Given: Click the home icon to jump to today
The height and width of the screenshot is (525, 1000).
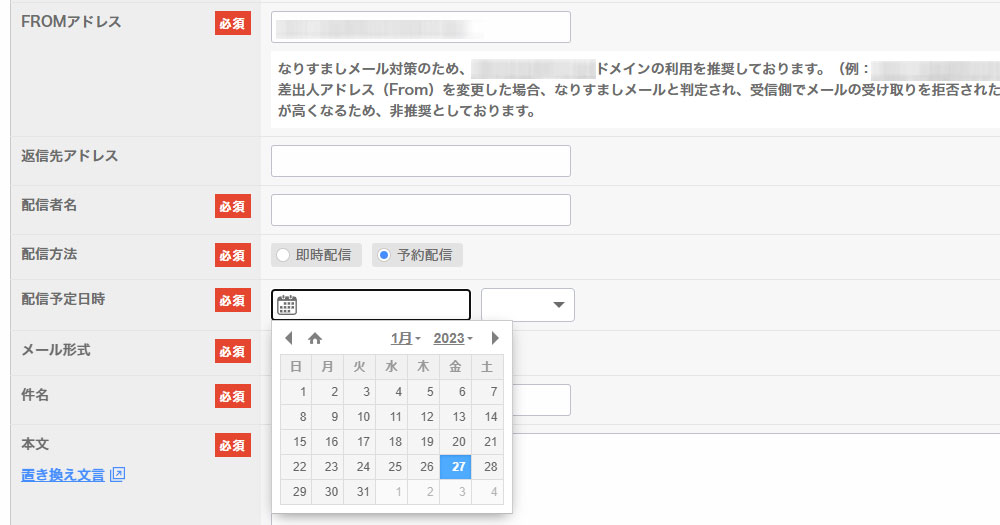Looking at the screenshot, I should click(315, 338).
